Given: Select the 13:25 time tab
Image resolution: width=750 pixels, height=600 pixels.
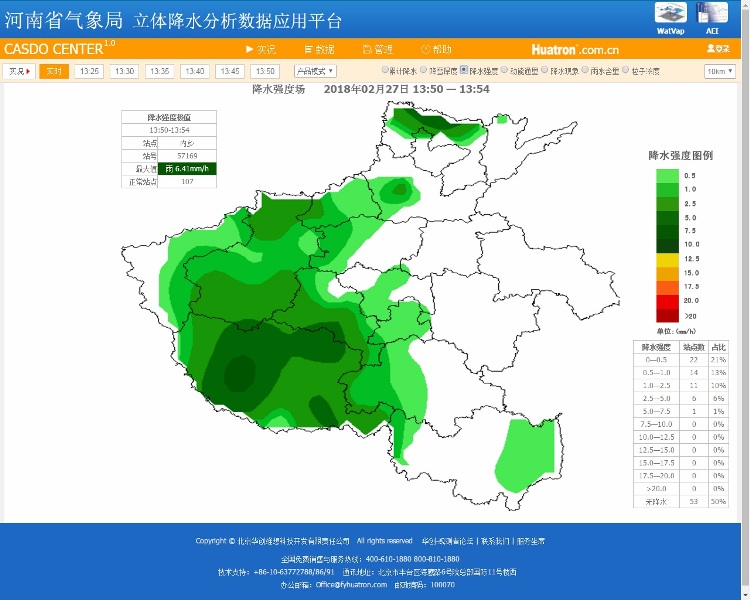Looking at the screenshot, I should coord(89,71).
